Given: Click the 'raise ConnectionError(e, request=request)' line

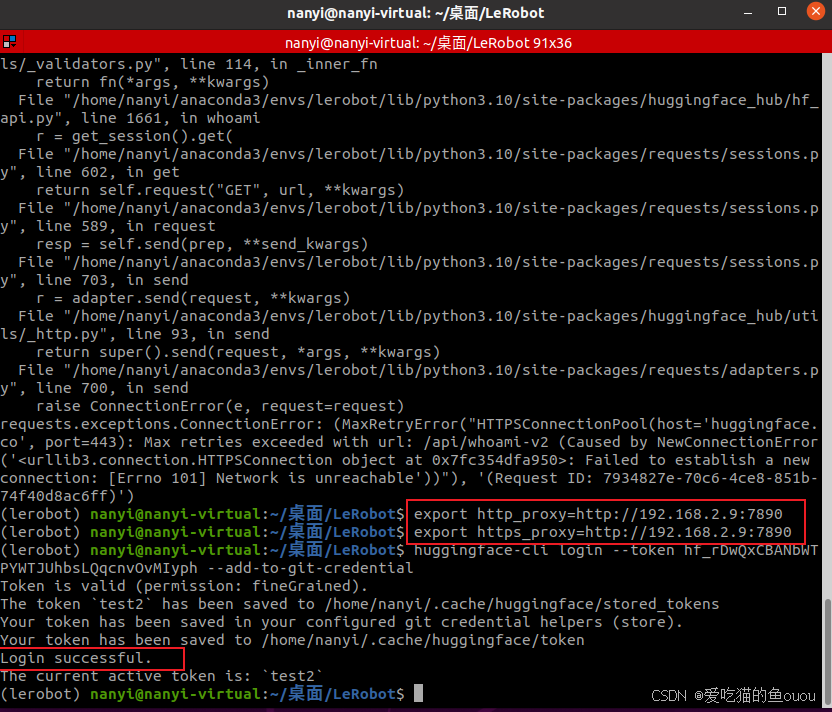Looking at the screenshot, I should (x=220, y=406).
